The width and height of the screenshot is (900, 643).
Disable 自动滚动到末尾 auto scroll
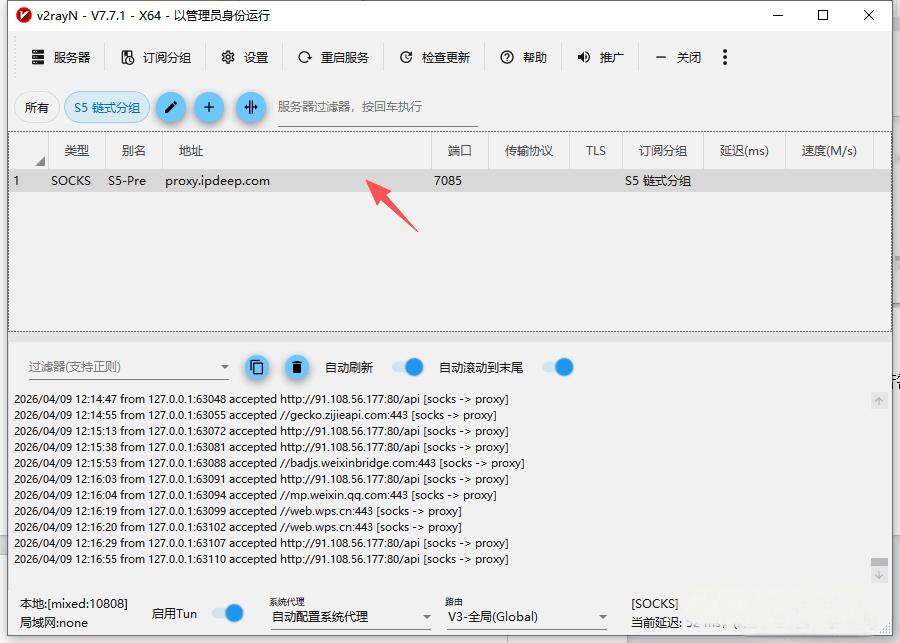coord(556,367)
